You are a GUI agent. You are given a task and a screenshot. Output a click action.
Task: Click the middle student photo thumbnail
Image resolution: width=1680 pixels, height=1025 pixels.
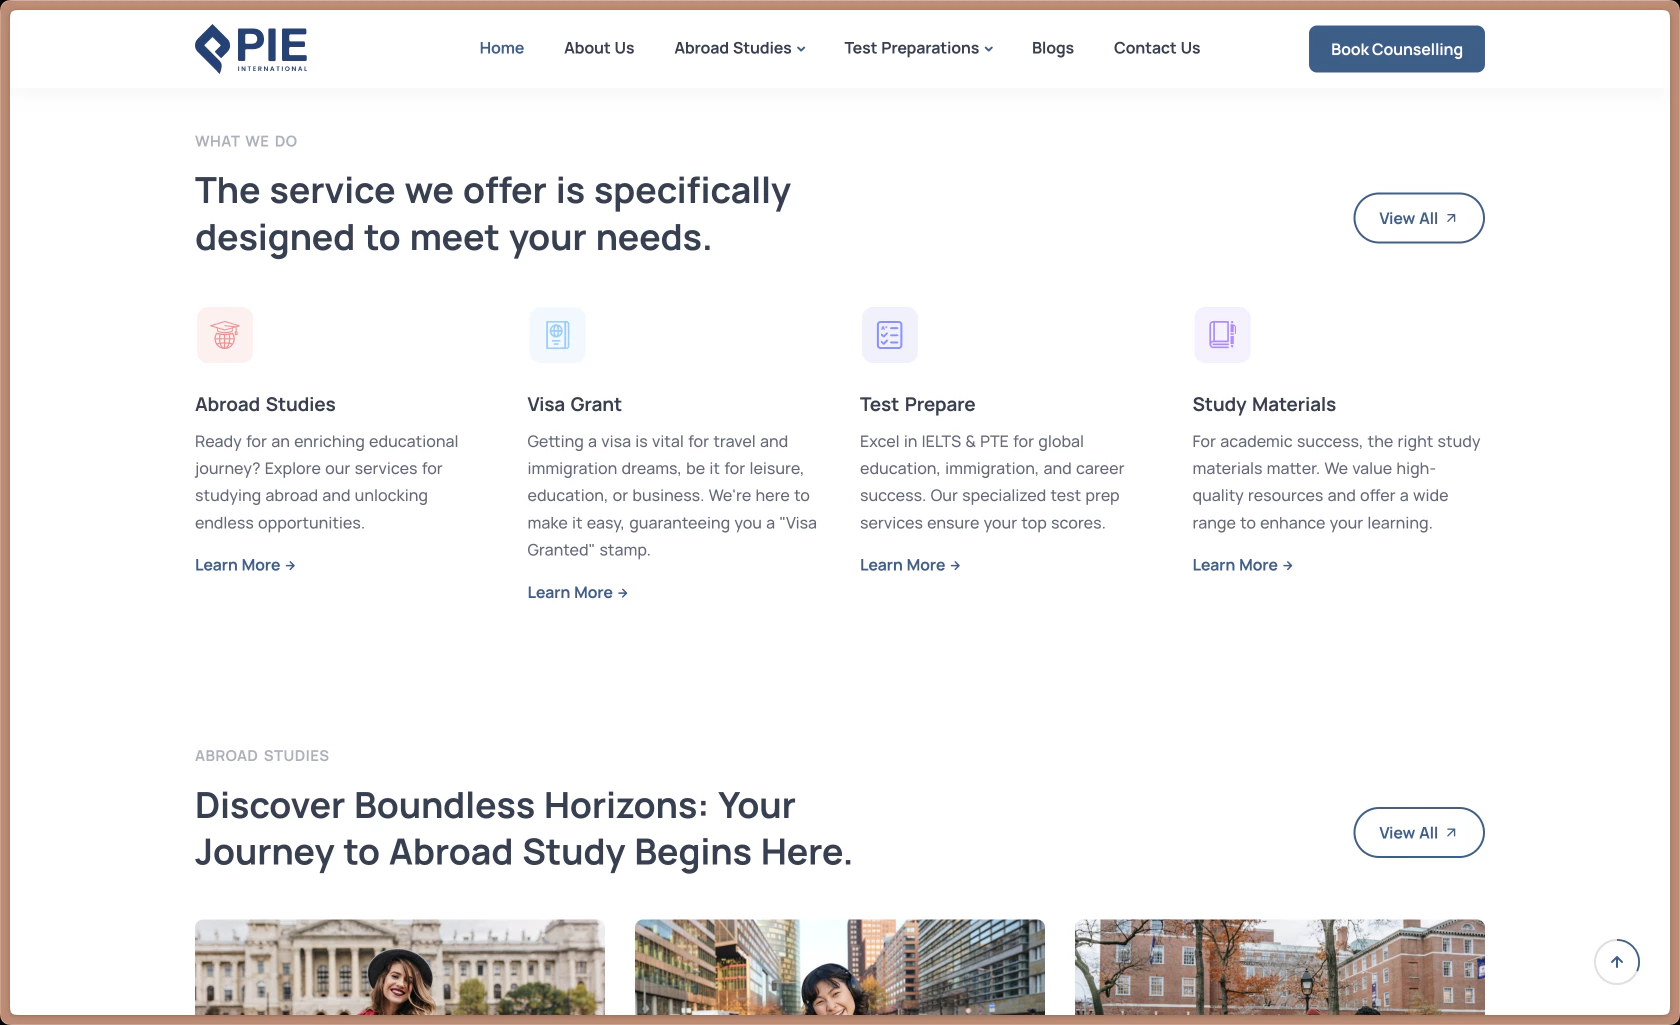(x=839, y=970)
